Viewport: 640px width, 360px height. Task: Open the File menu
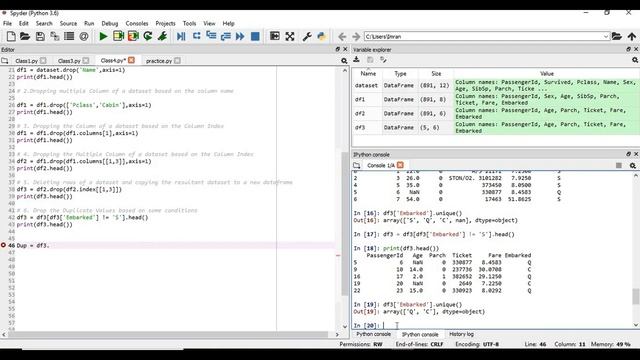click(7, 23)
